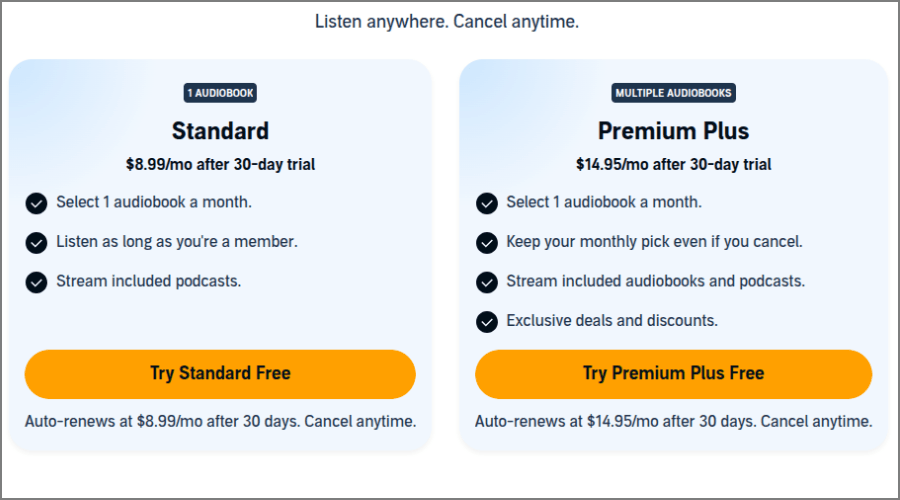
Task: Click the '$14.95/mo after 30-day trial' price text
Action: 673,164
